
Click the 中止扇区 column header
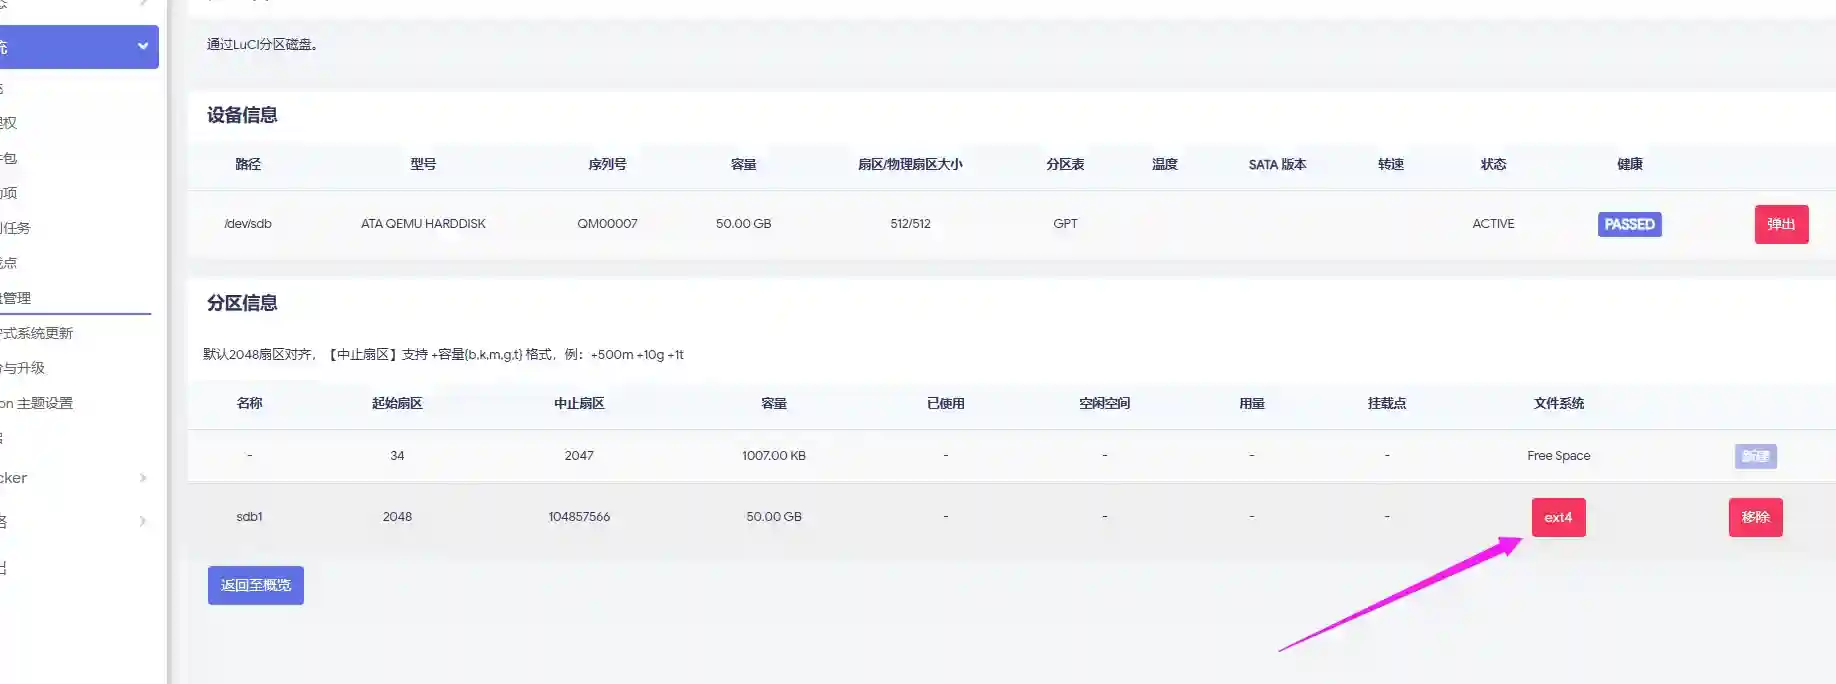pyautogui.click(x=579, y=403)
